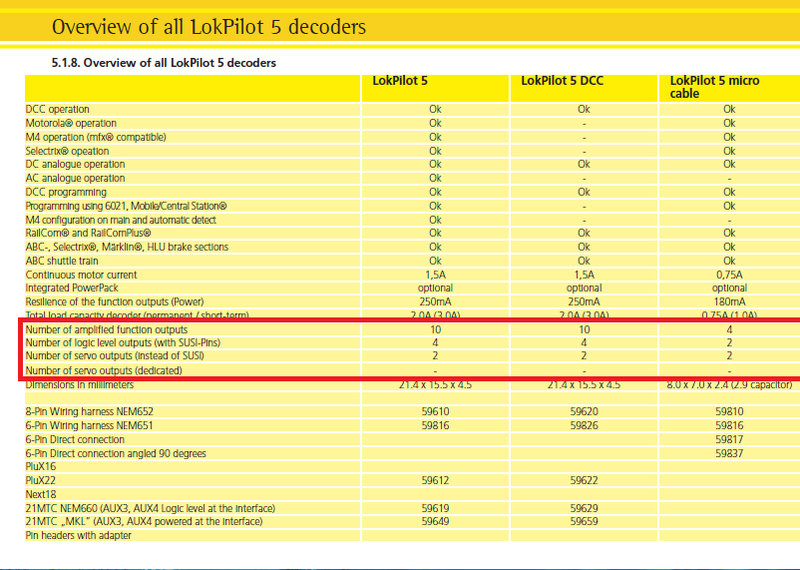Click part number '59629'
The image size is (800, 570).
pyautogui.click(x=584, y=508)
